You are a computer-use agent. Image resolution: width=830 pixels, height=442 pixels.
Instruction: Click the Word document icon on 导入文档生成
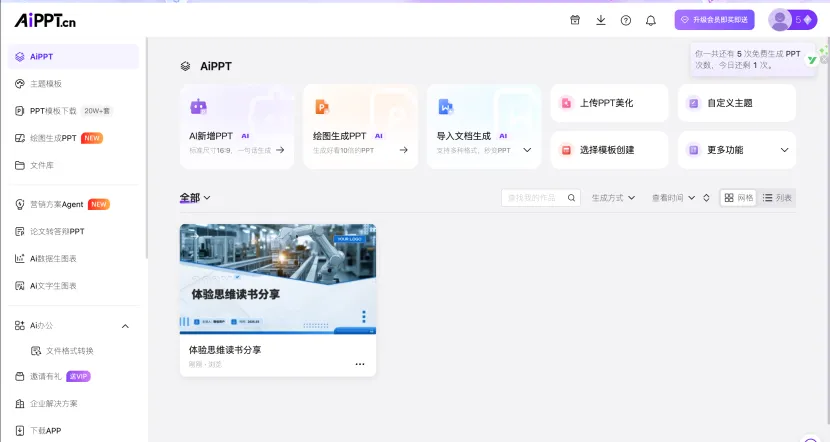pyautogui.click(x=446, y=107)
